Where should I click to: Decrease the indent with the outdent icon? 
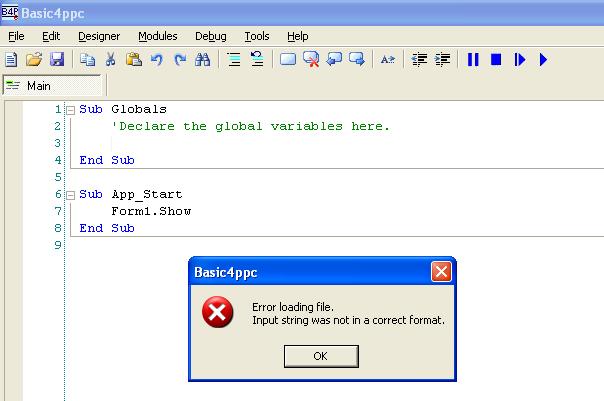pos(419,60)
